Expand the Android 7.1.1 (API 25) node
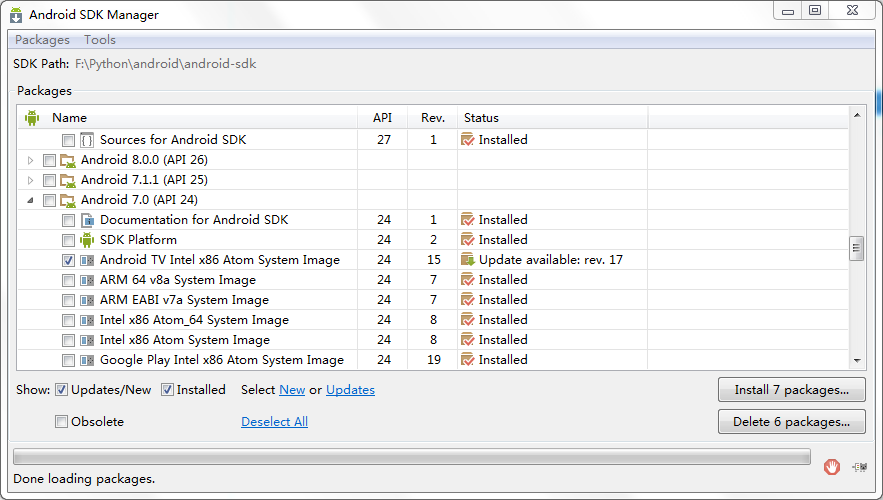This screenshot has height=500, width=883. (30, 180)
